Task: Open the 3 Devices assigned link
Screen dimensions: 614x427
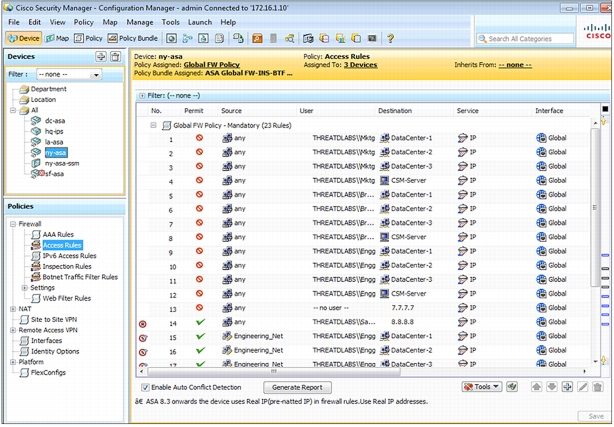Action: pyautogui.click(x=360, y=65)
